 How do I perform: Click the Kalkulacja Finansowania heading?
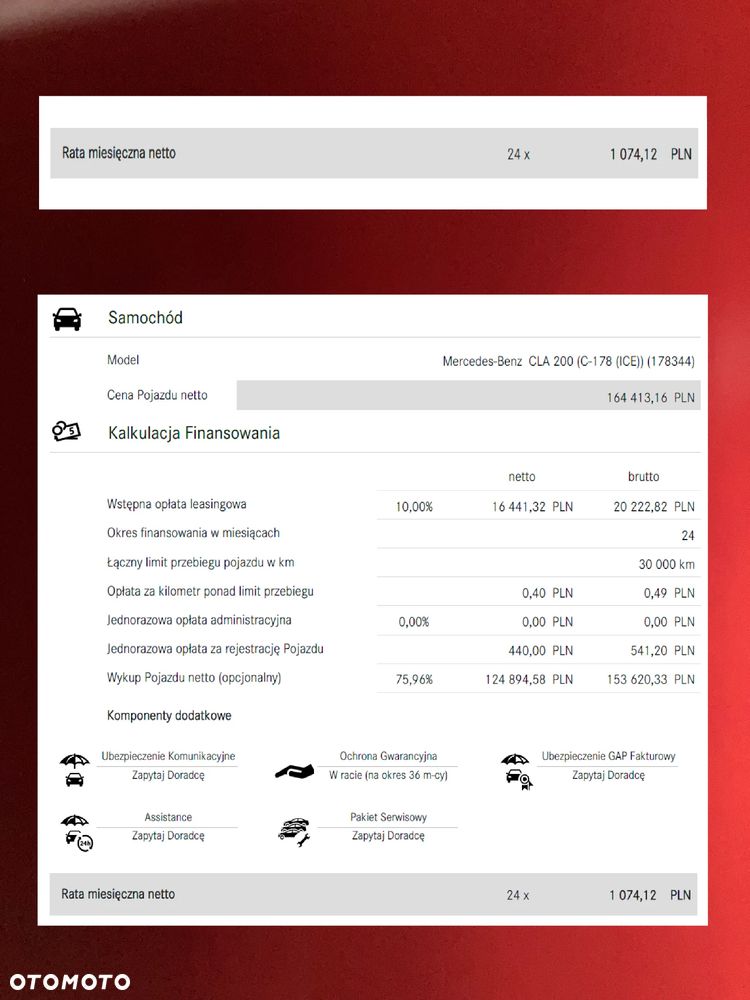[194, 433]
